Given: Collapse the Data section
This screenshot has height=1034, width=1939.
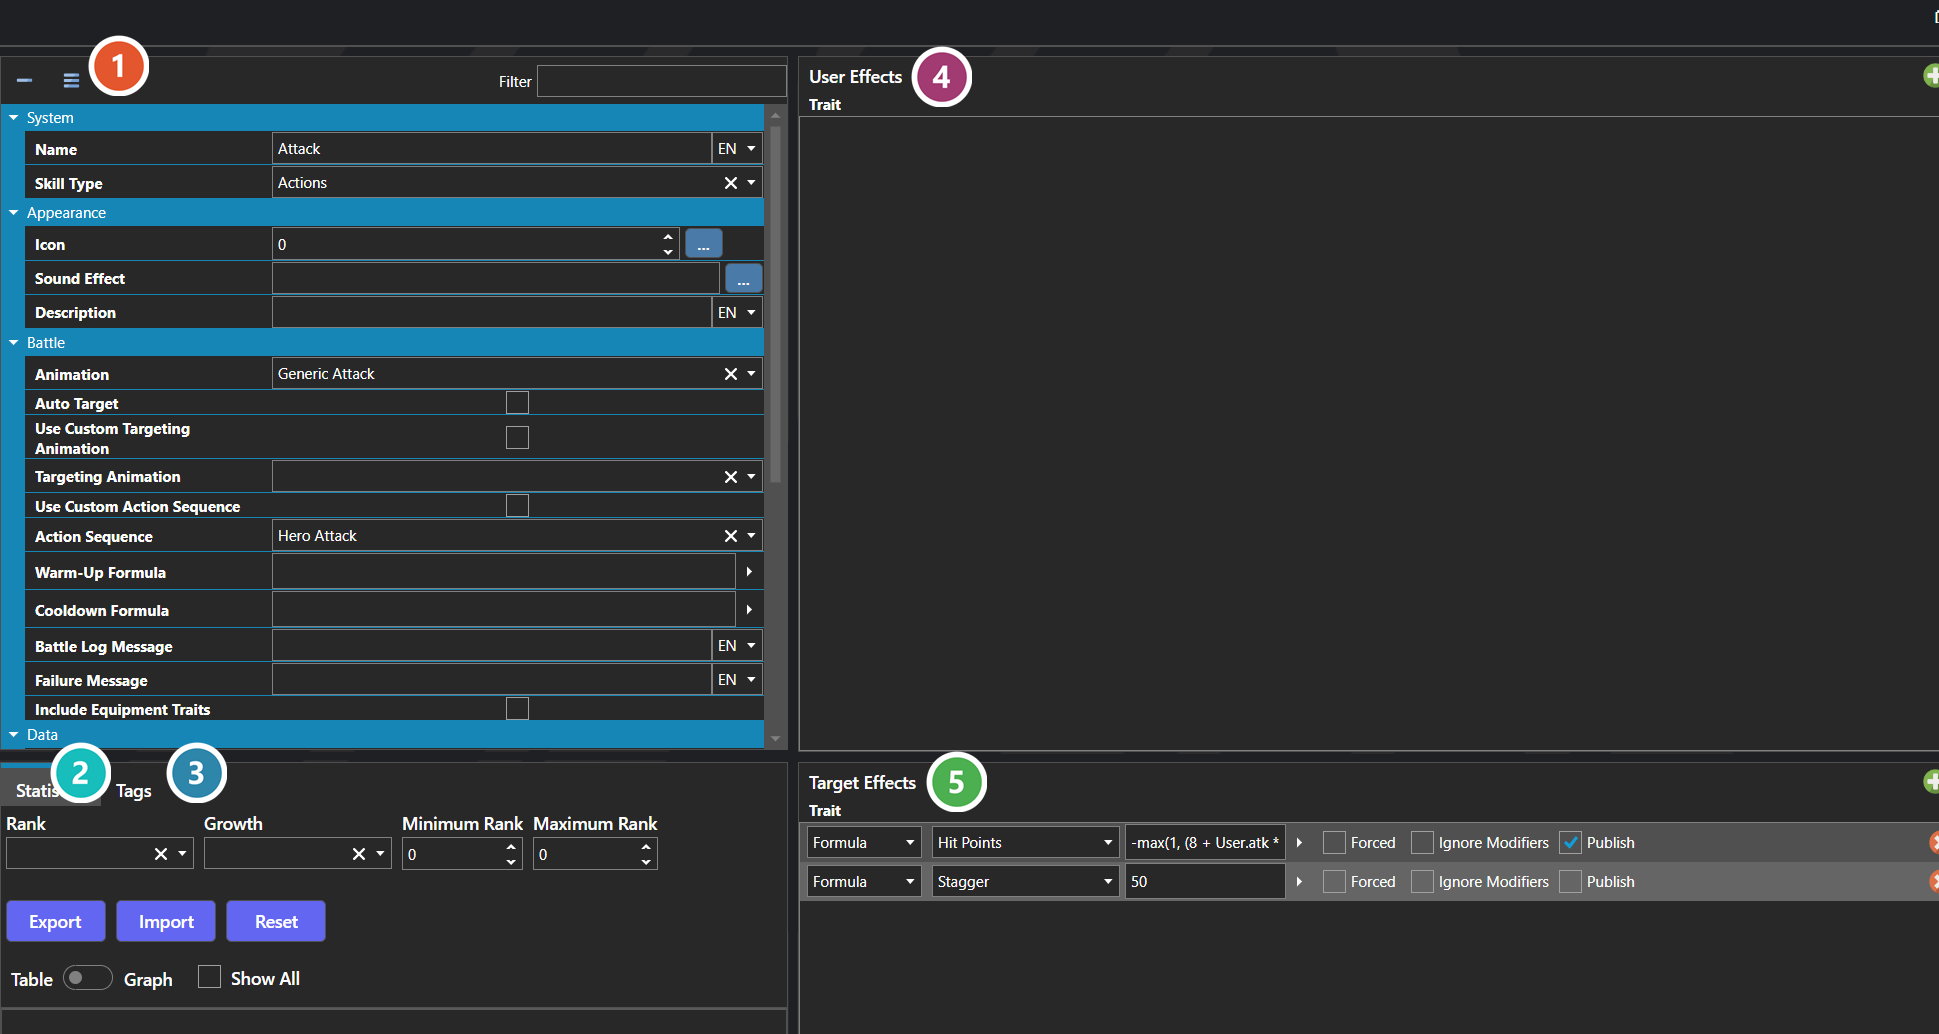Looking at the screenshot, I should 14,735.
